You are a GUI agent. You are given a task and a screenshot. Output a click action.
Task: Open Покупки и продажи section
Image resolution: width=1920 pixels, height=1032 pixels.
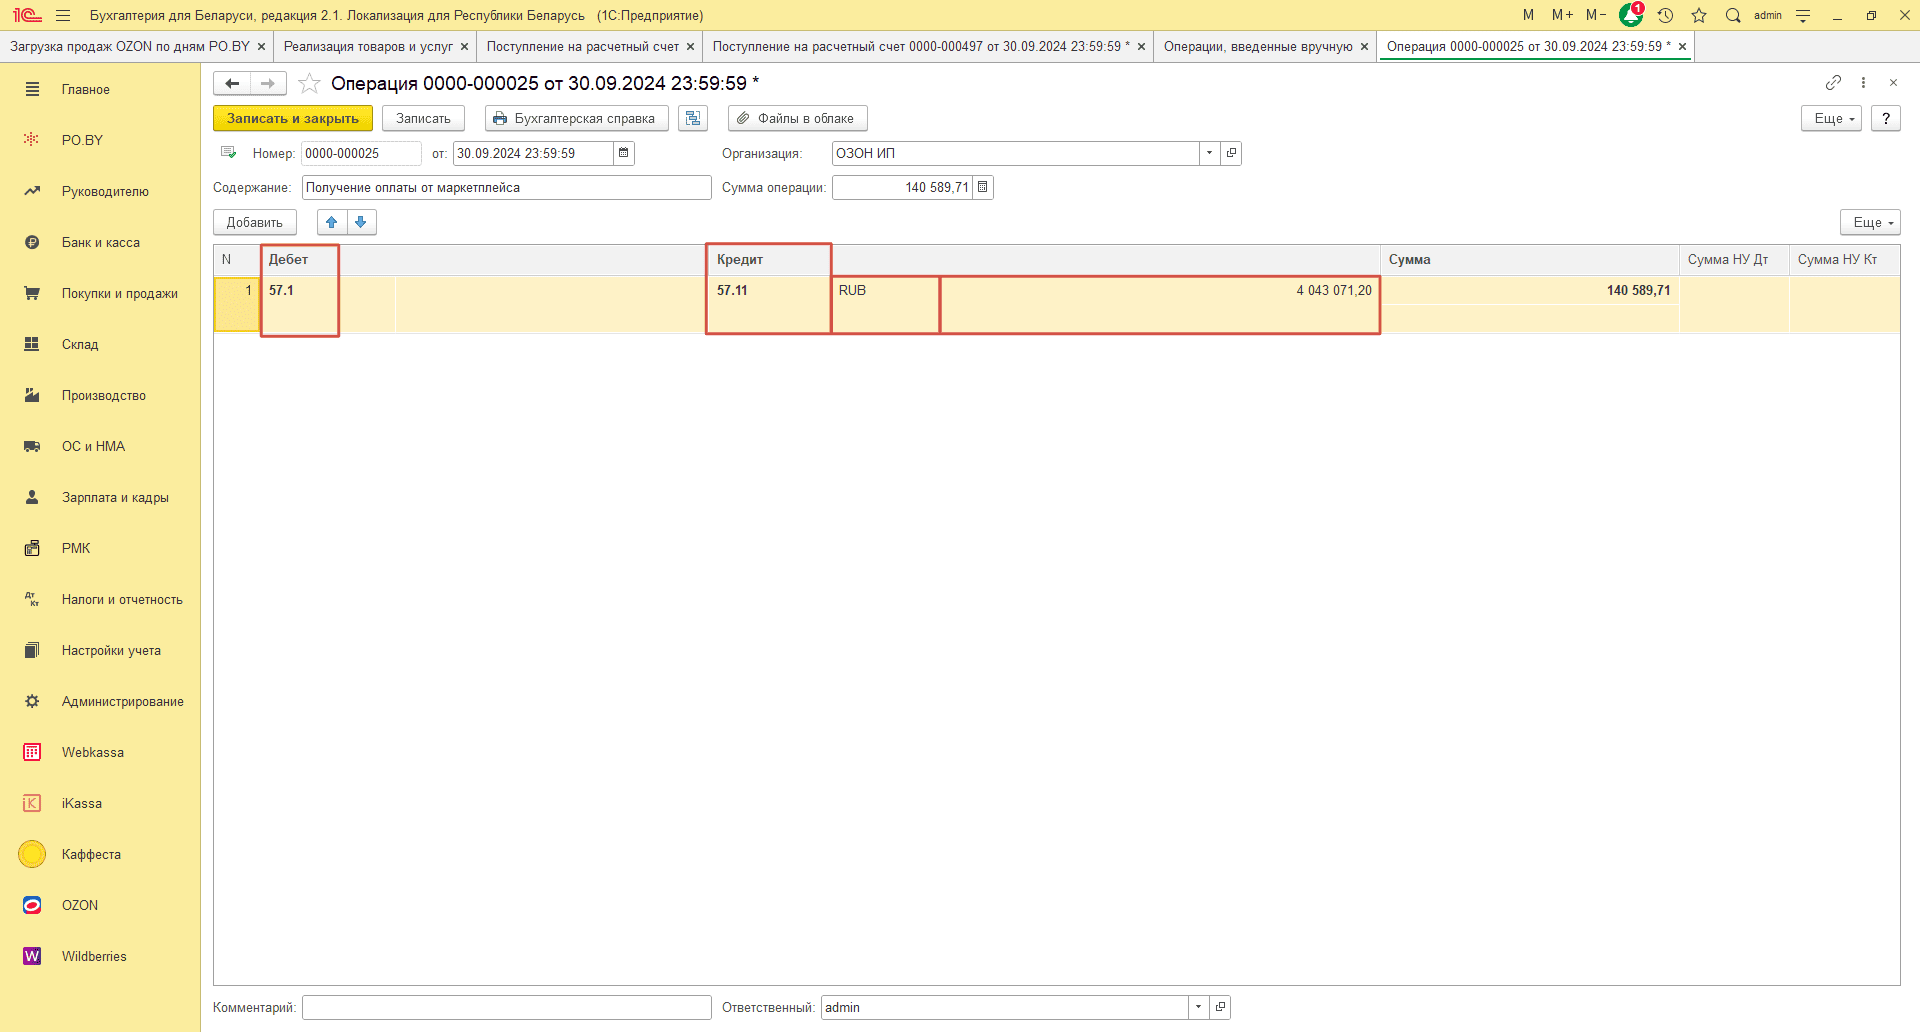click(x=120, y=293)
